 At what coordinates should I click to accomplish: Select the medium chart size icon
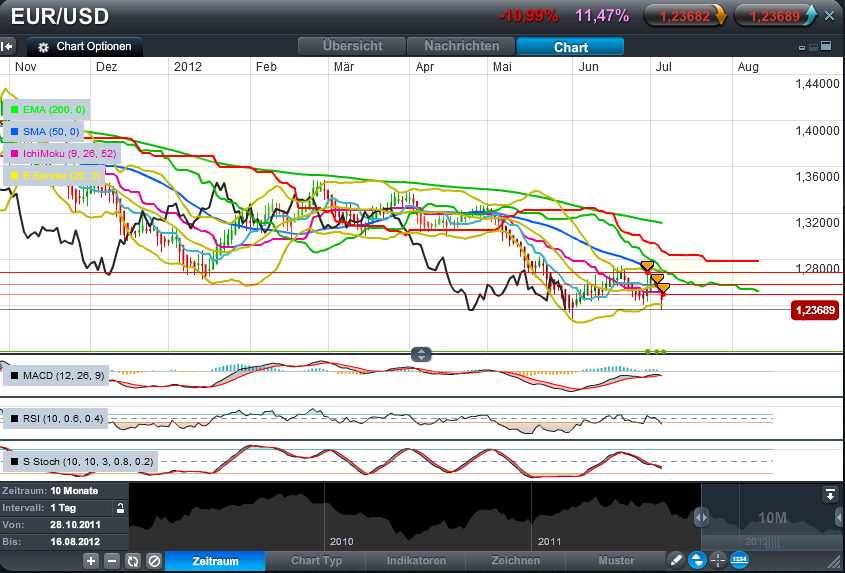[814, 47]
